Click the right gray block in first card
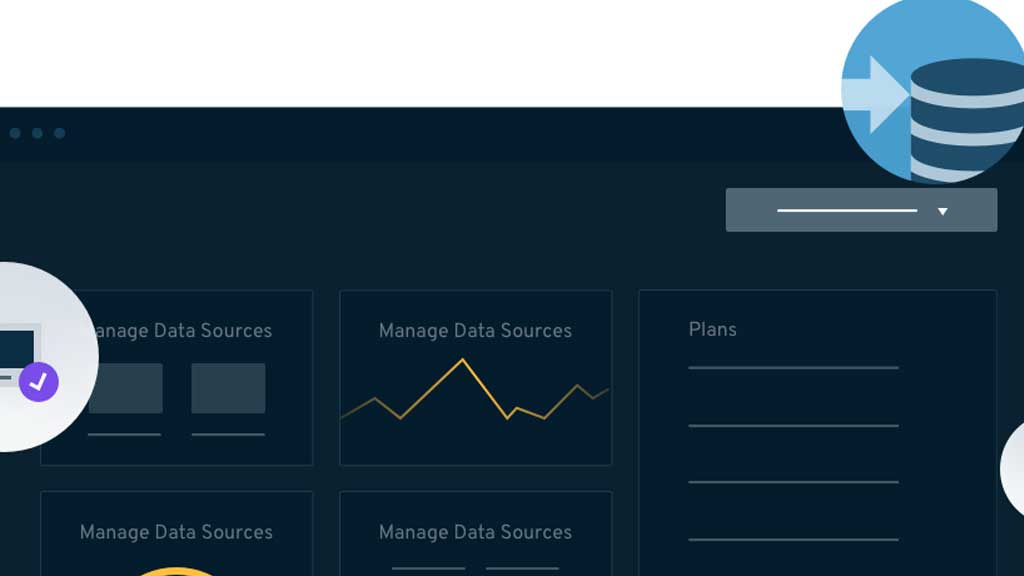Image resolution: width=1024 pixels, height=576 pixels. coord(228,388)
